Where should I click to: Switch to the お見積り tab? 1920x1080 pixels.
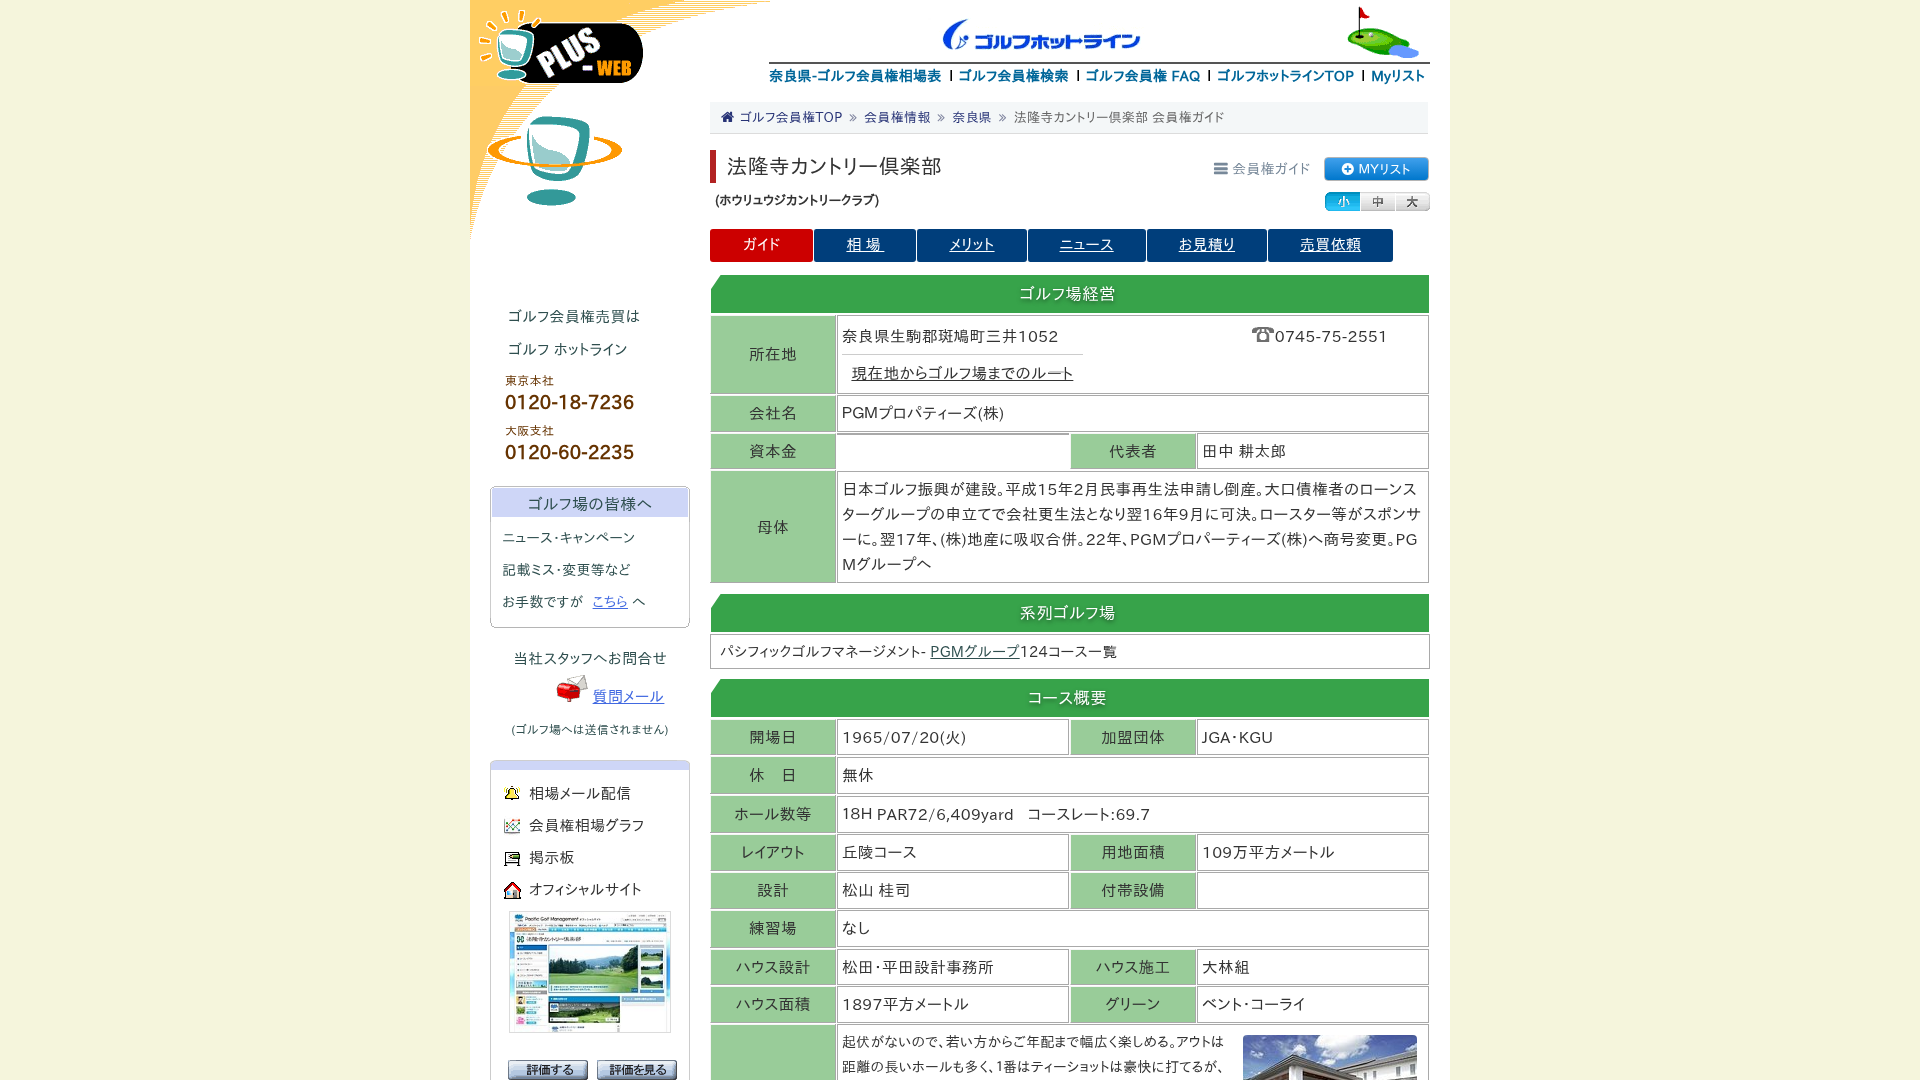pyautogui.click(x=1207, y=245)
